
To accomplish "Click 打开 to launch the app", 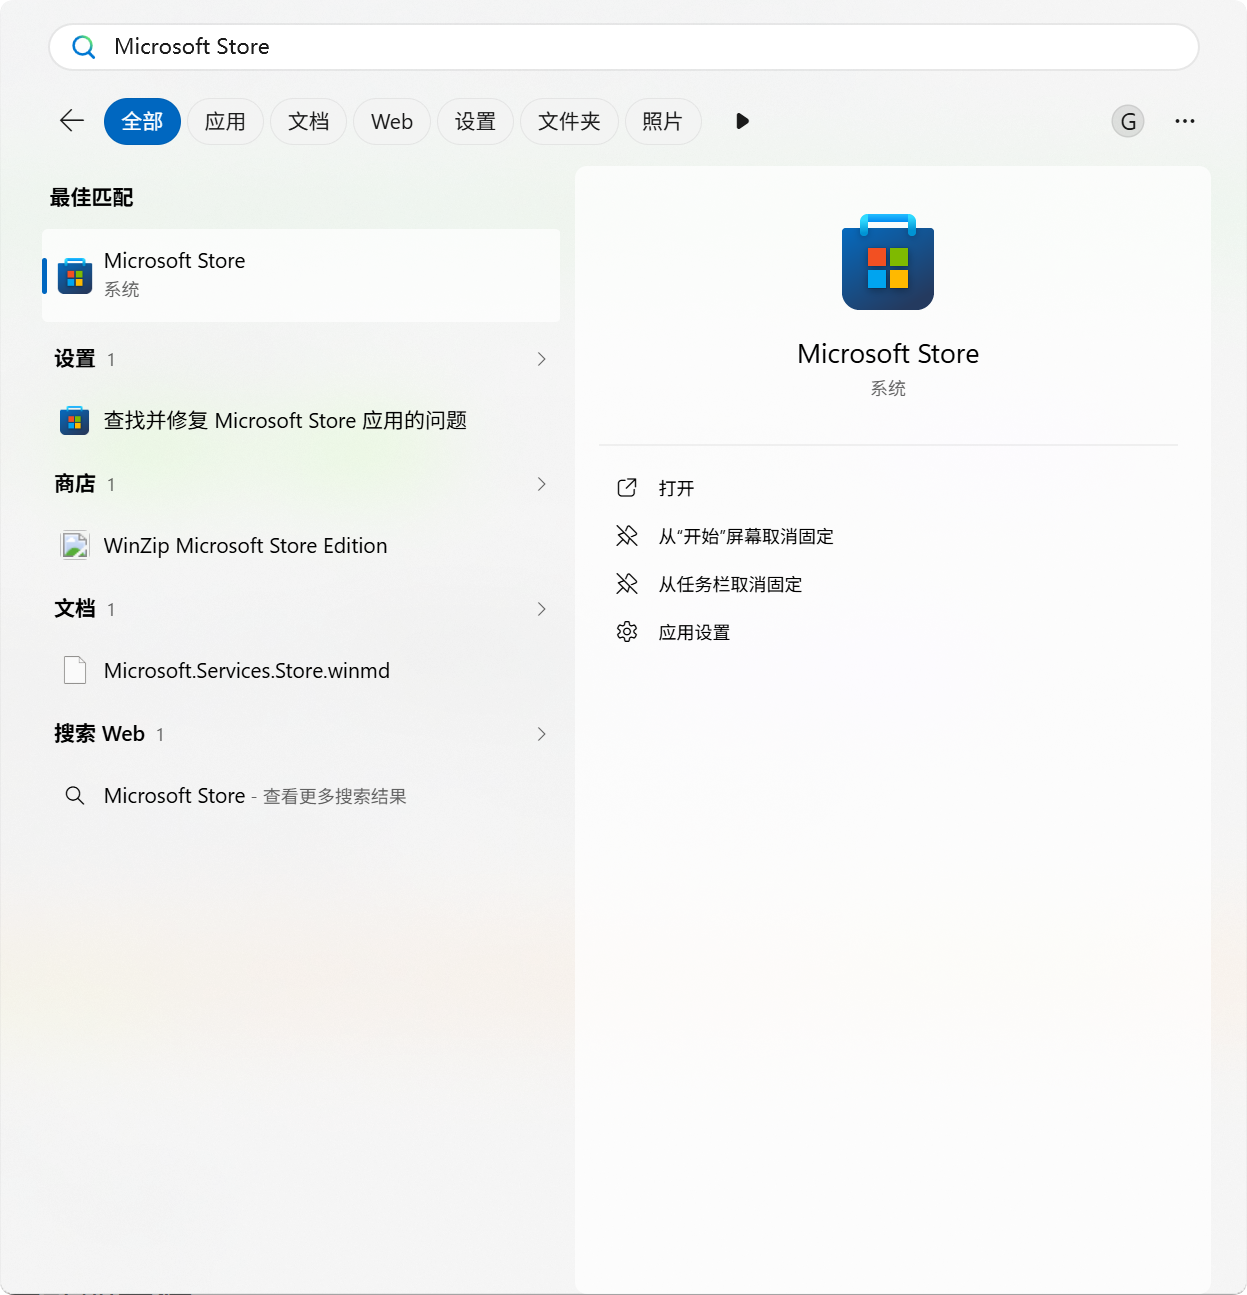I will coord(677,488).
